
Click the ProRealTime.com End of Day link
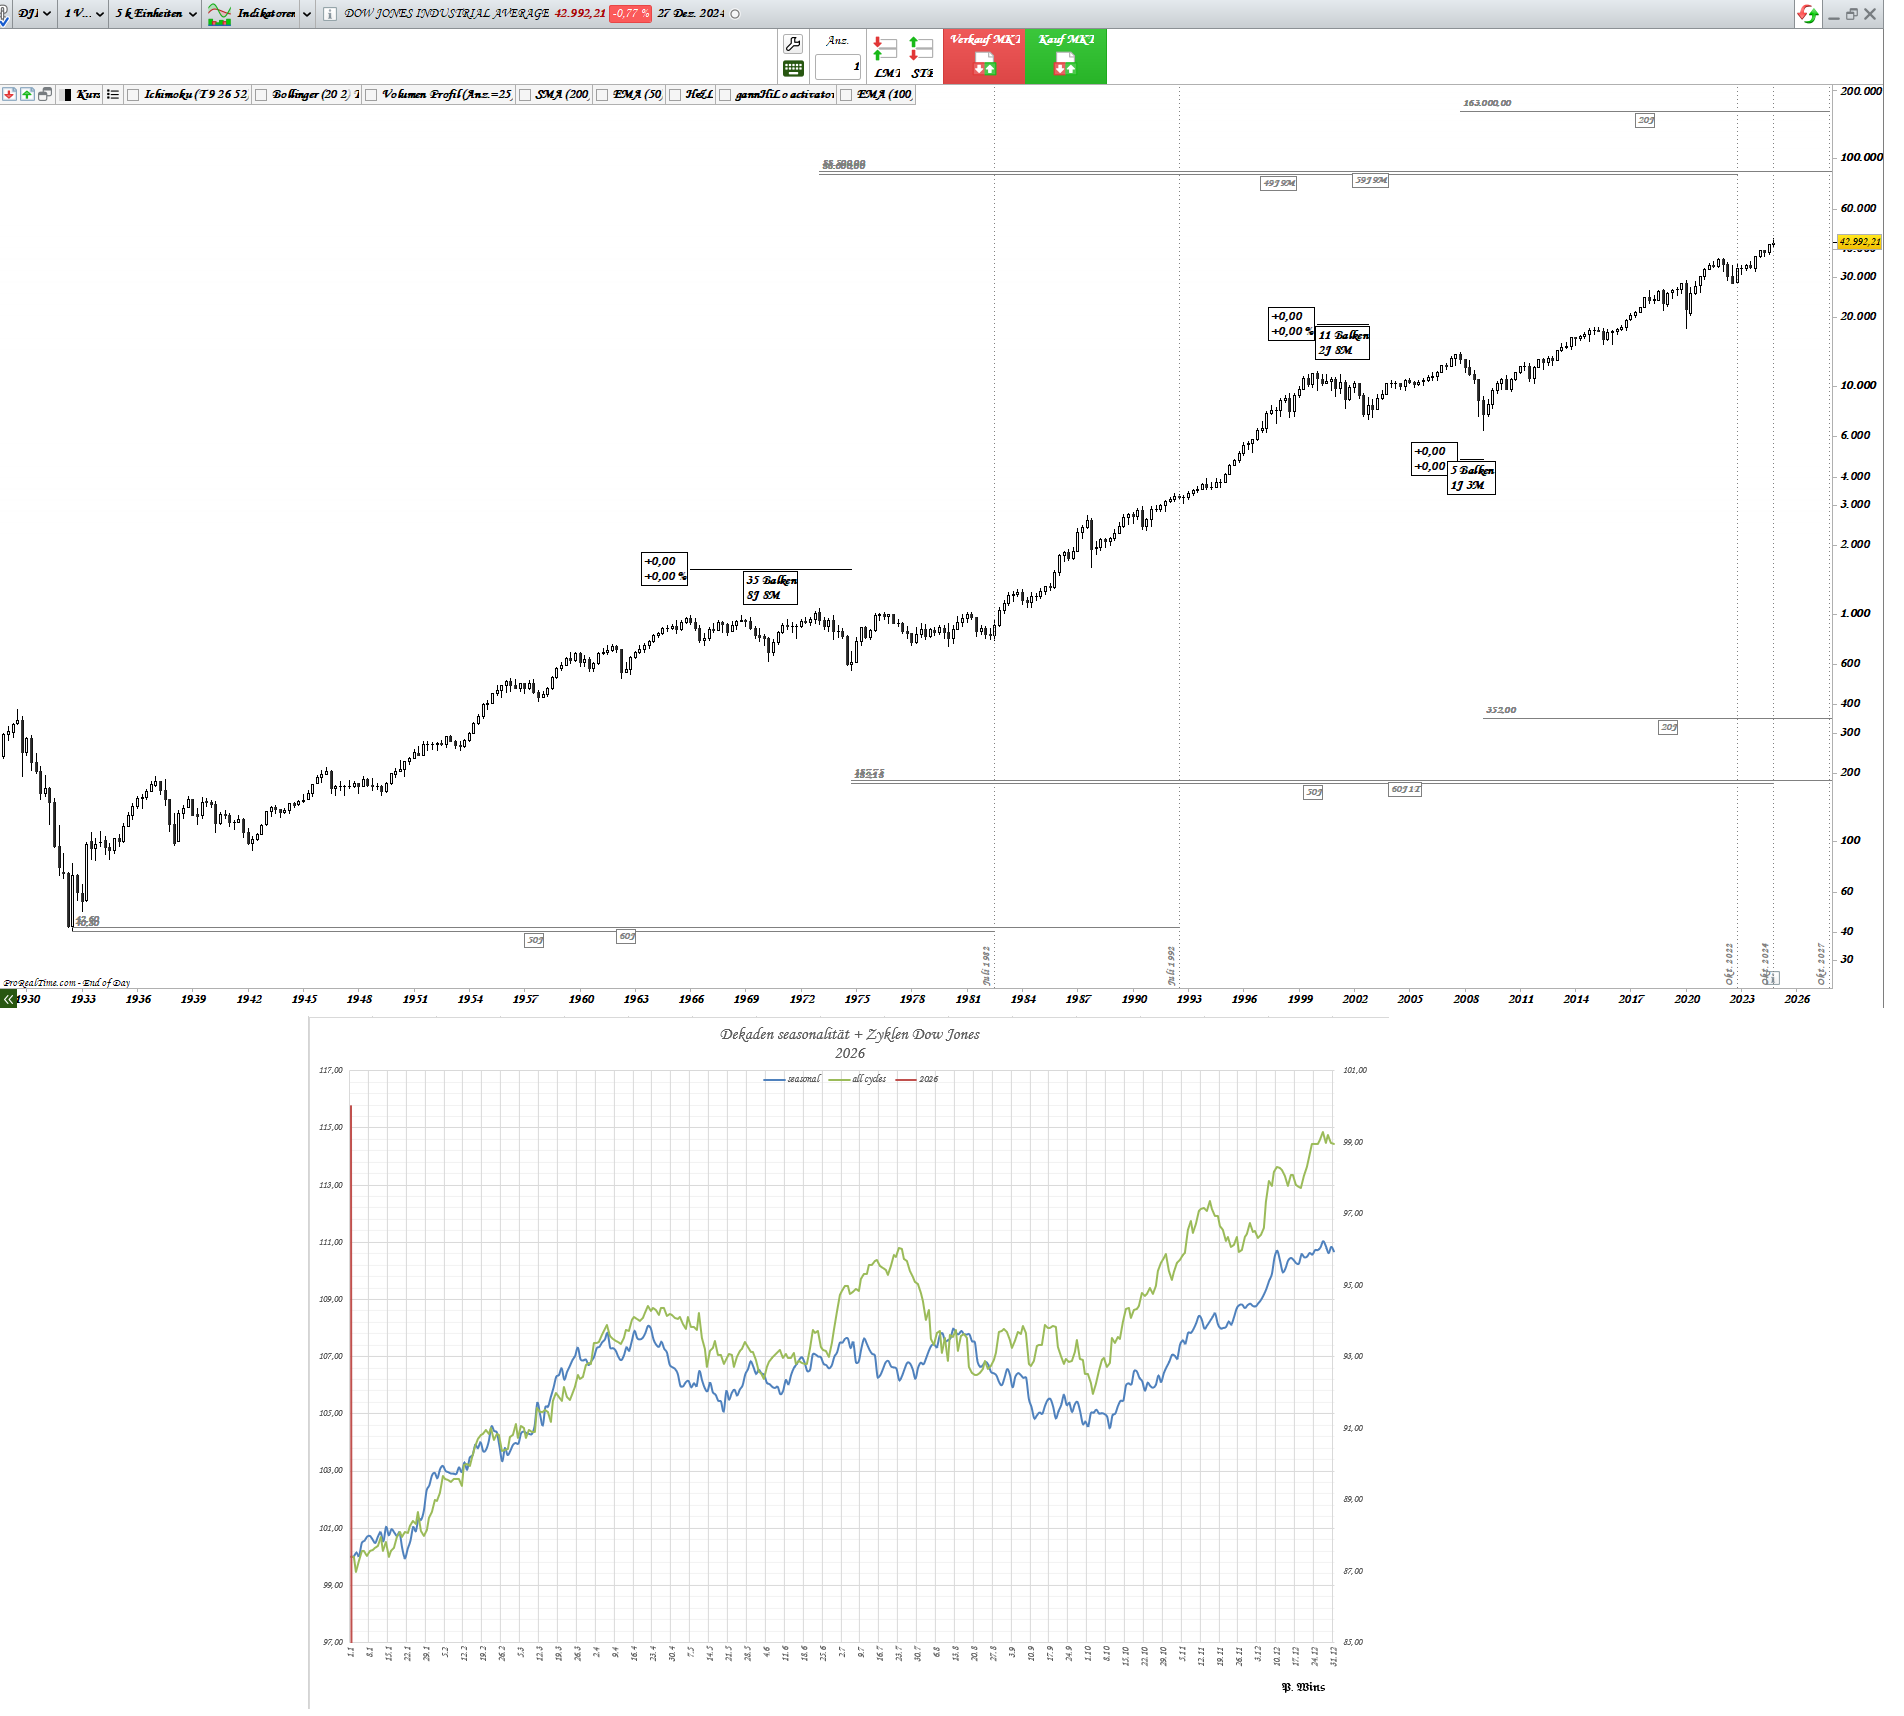(x=67, y=983)
